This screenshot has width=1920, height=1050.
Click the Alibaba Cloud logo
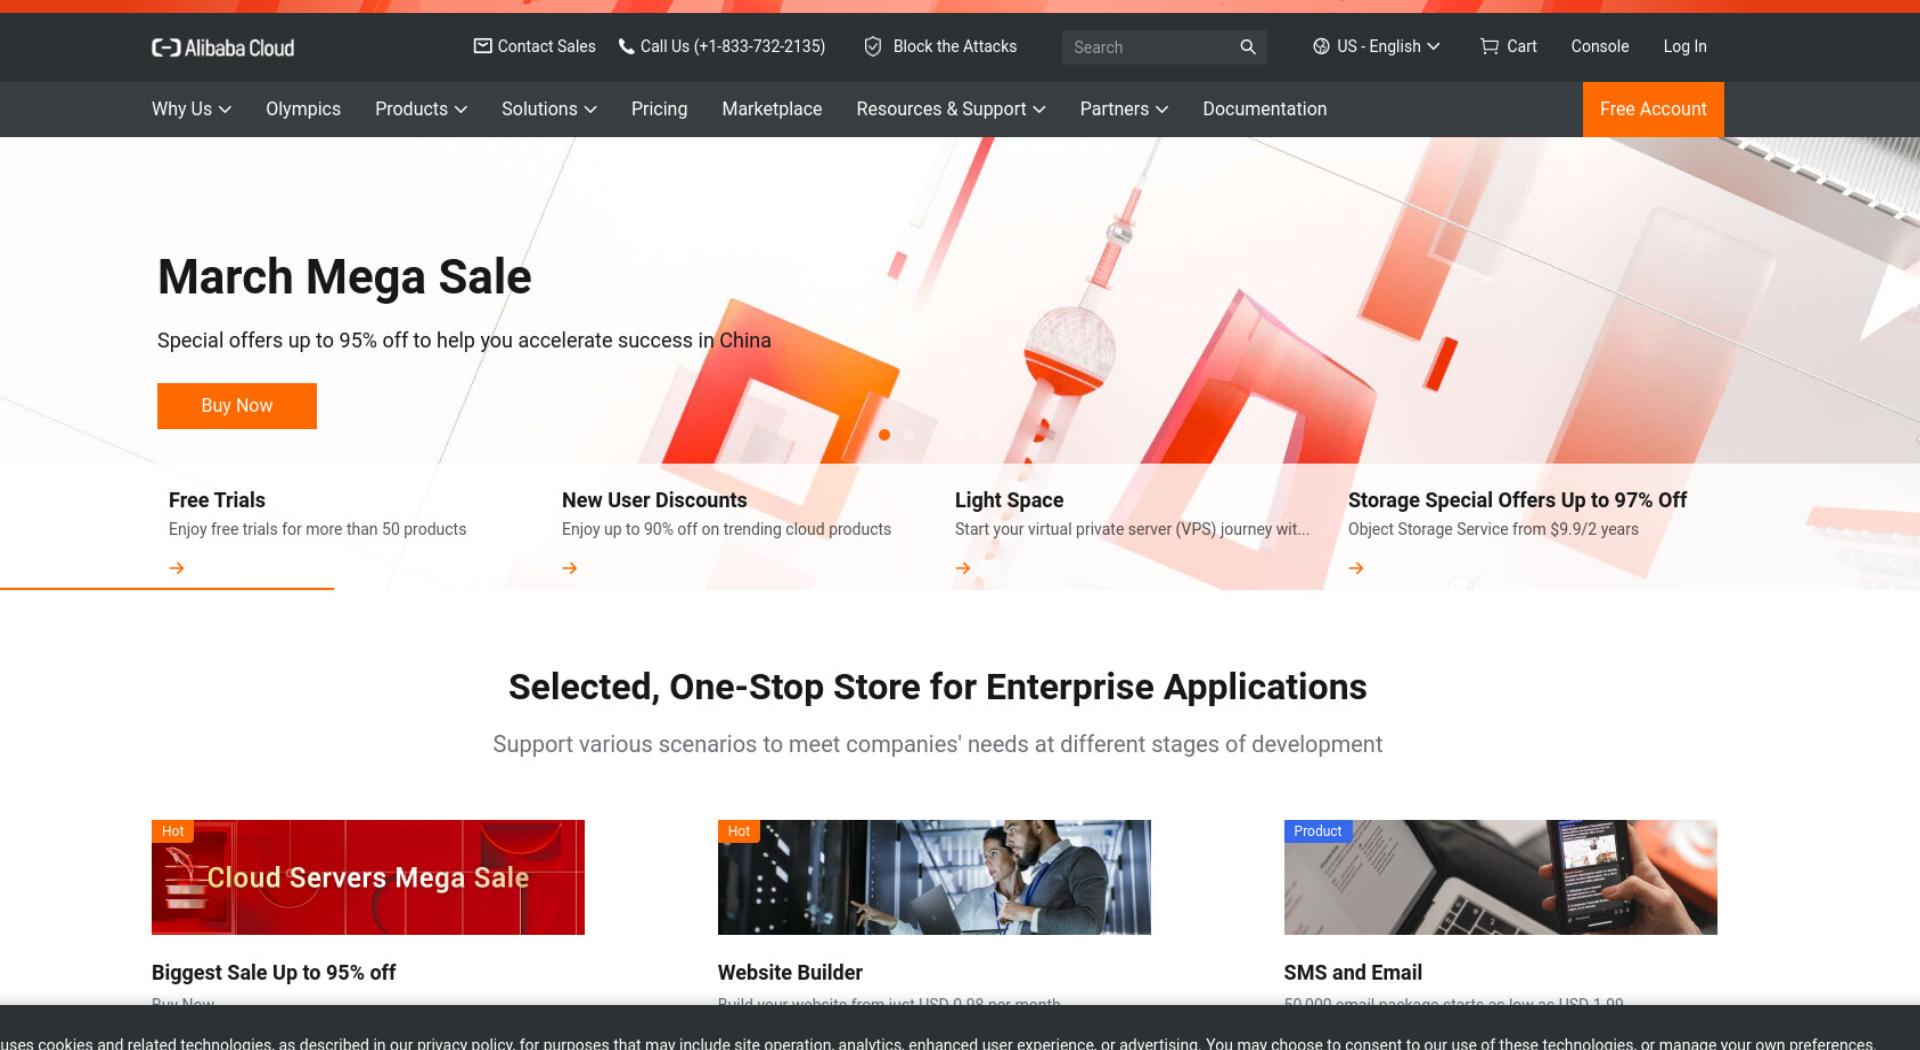coord(223,47)
